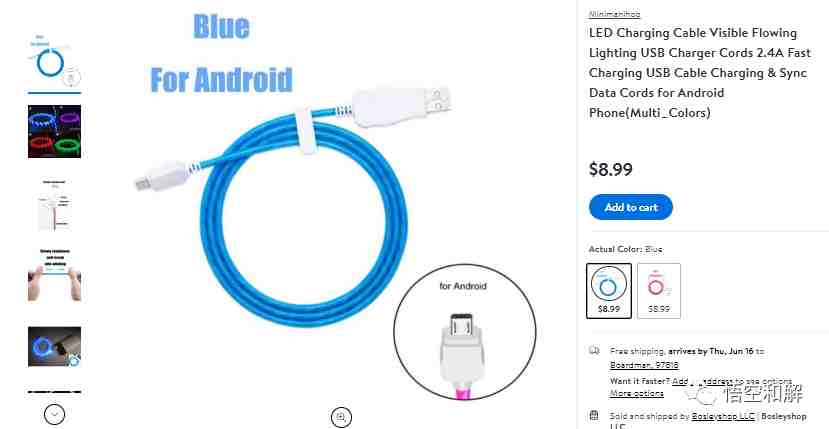Screen dimensions: 829x429
Task: Click the store icon beside Sold and shipped
Action: point(594,416)
